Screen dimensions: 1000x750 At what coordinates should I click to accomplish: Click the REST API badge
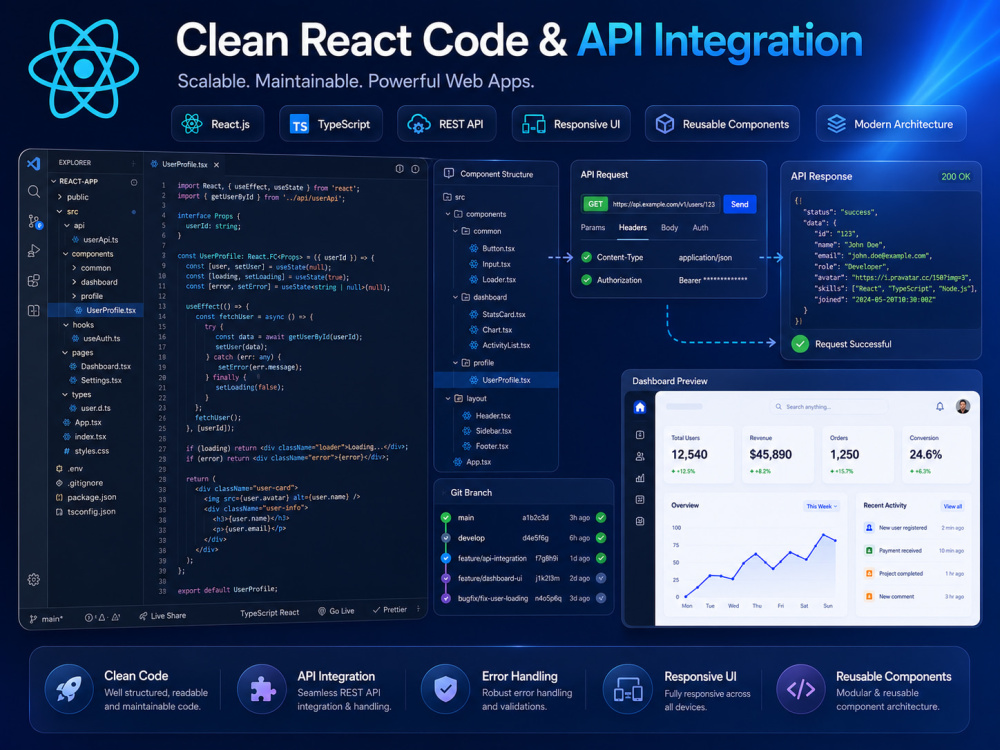pos(446,124)
